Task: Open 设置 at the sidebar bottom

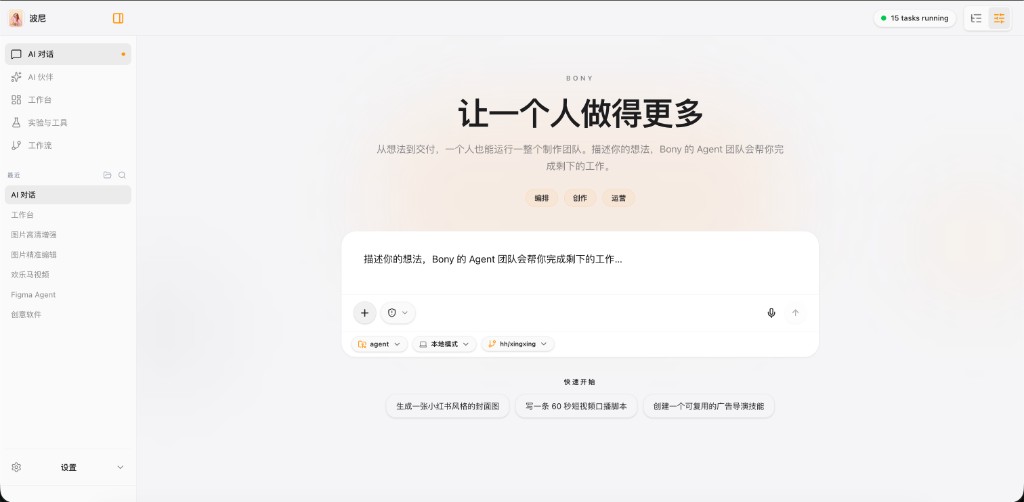Action: 68,467
